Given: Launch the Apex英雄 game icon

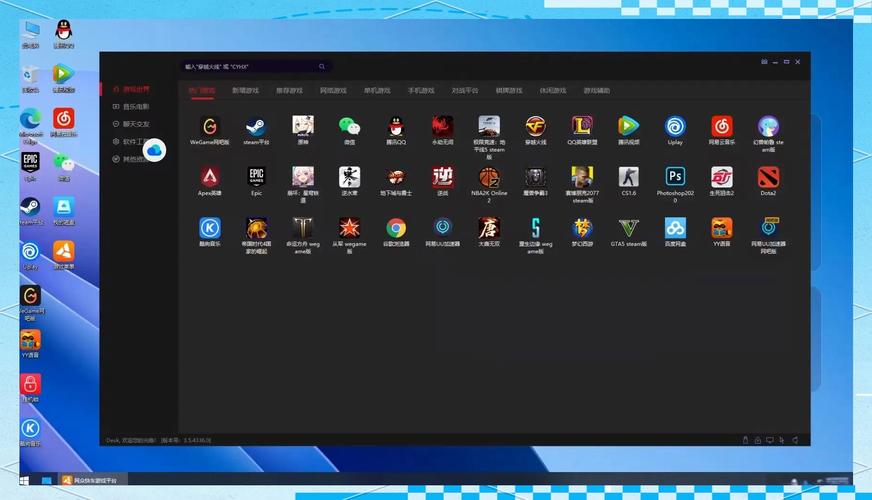Looking at the screenshot, I should 209,177.
